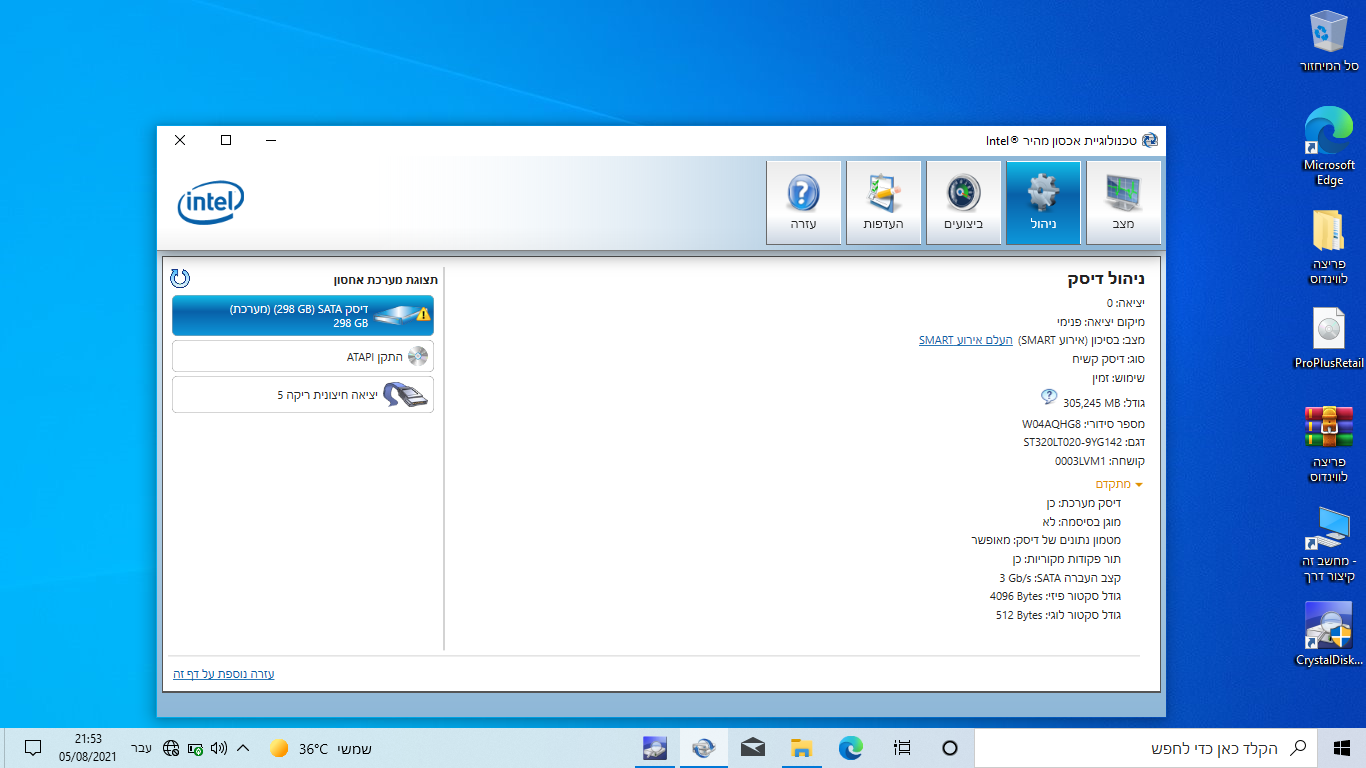
Task: Click the size value 305,245 MB
Action: 1092,403
